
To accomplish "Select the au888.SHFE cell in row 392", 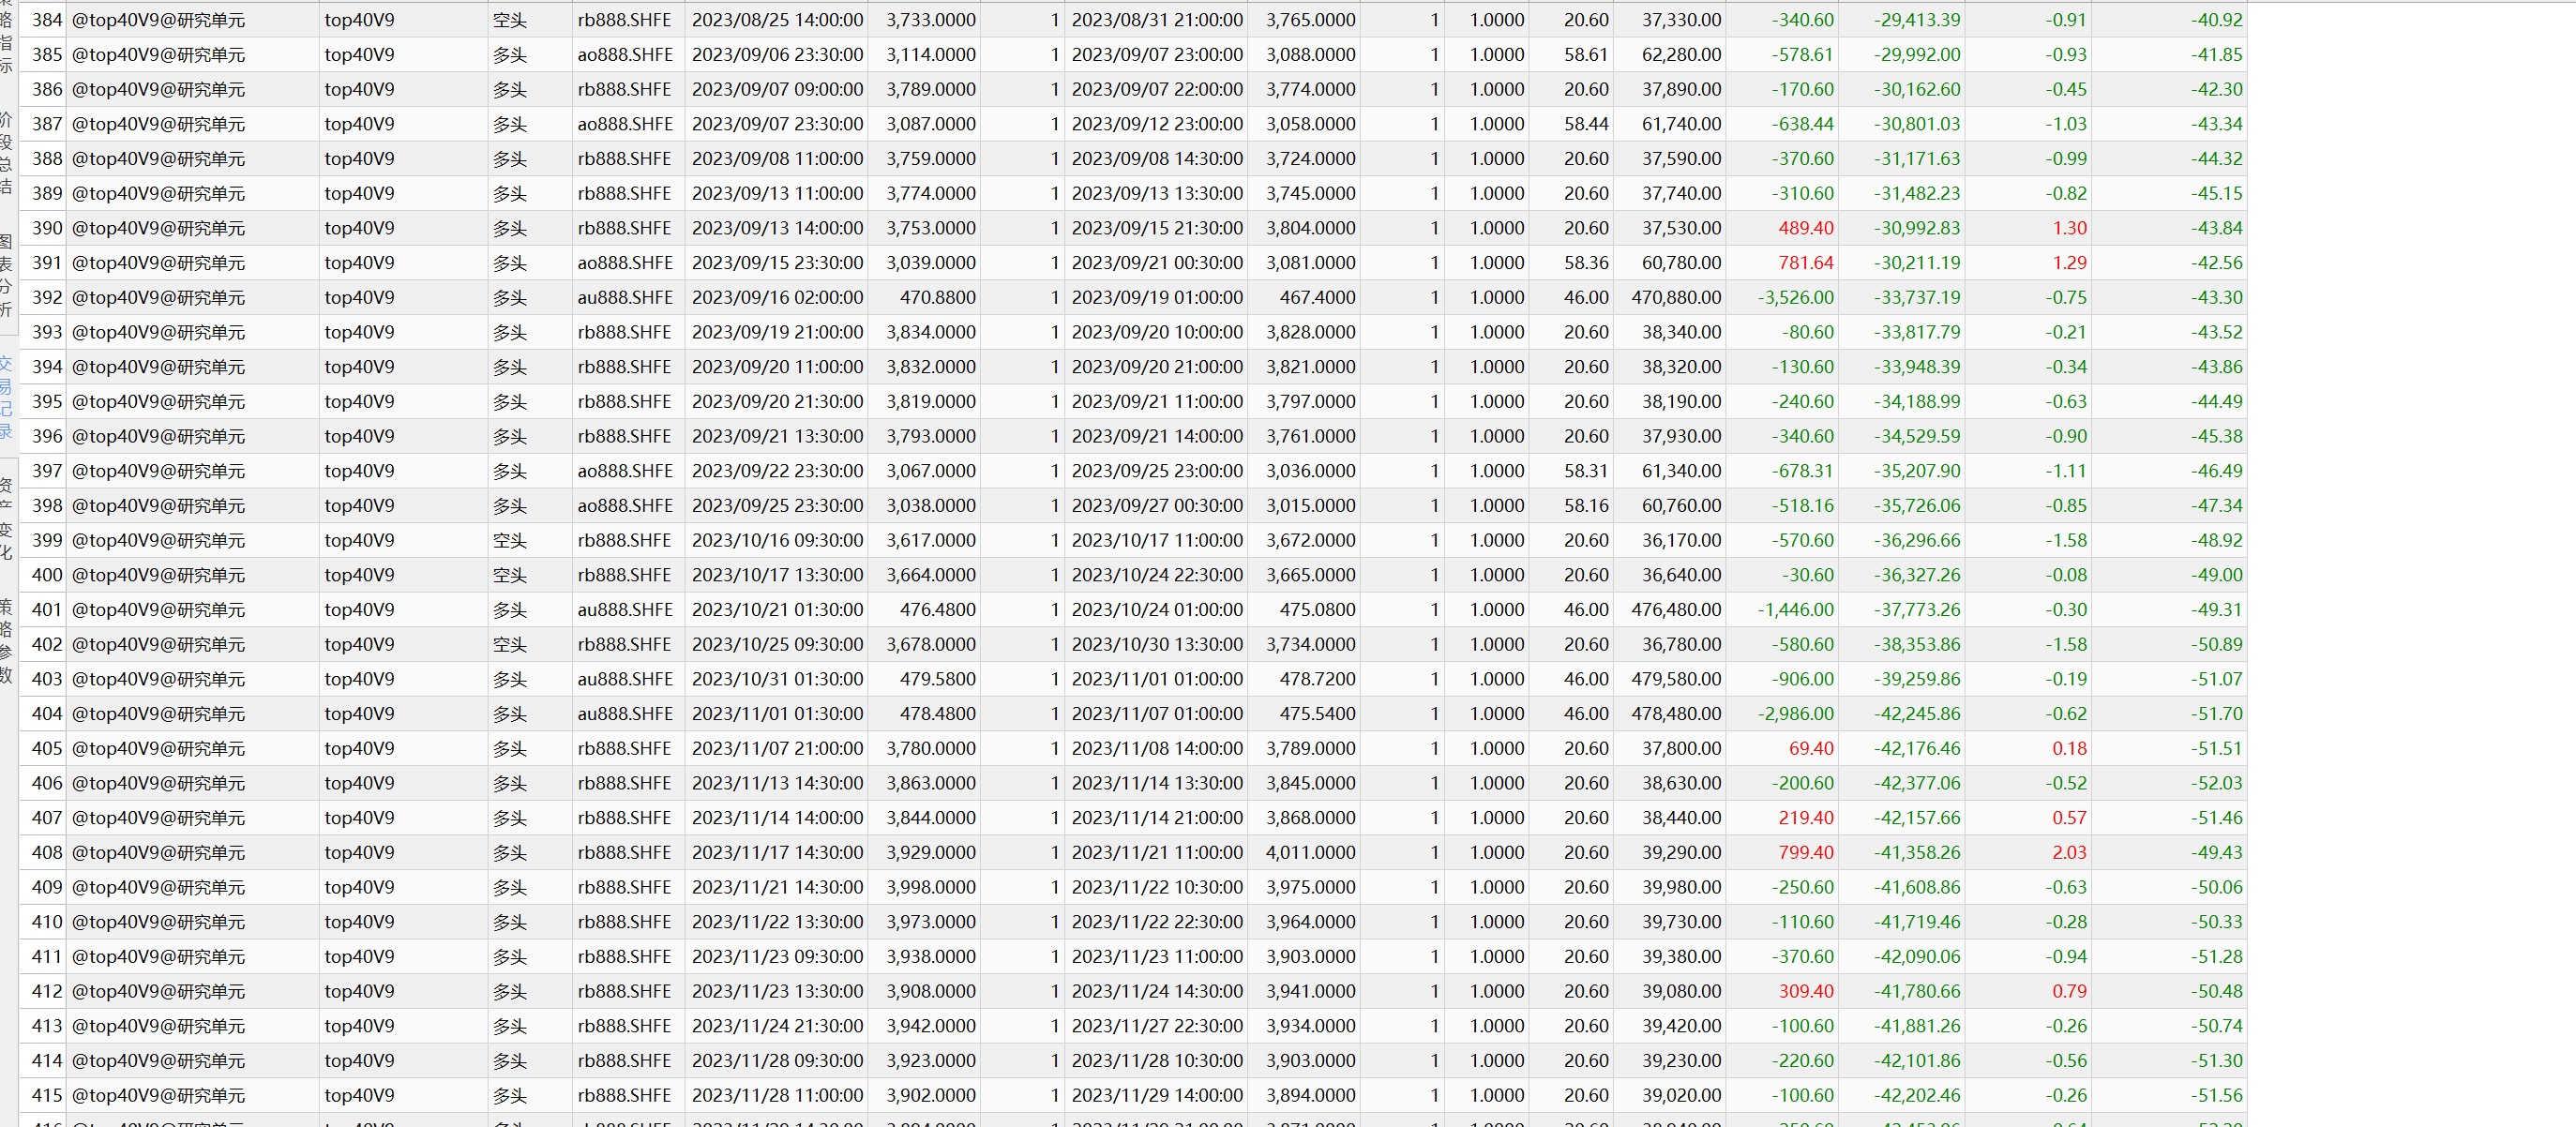I will click(x=624, y=298).
